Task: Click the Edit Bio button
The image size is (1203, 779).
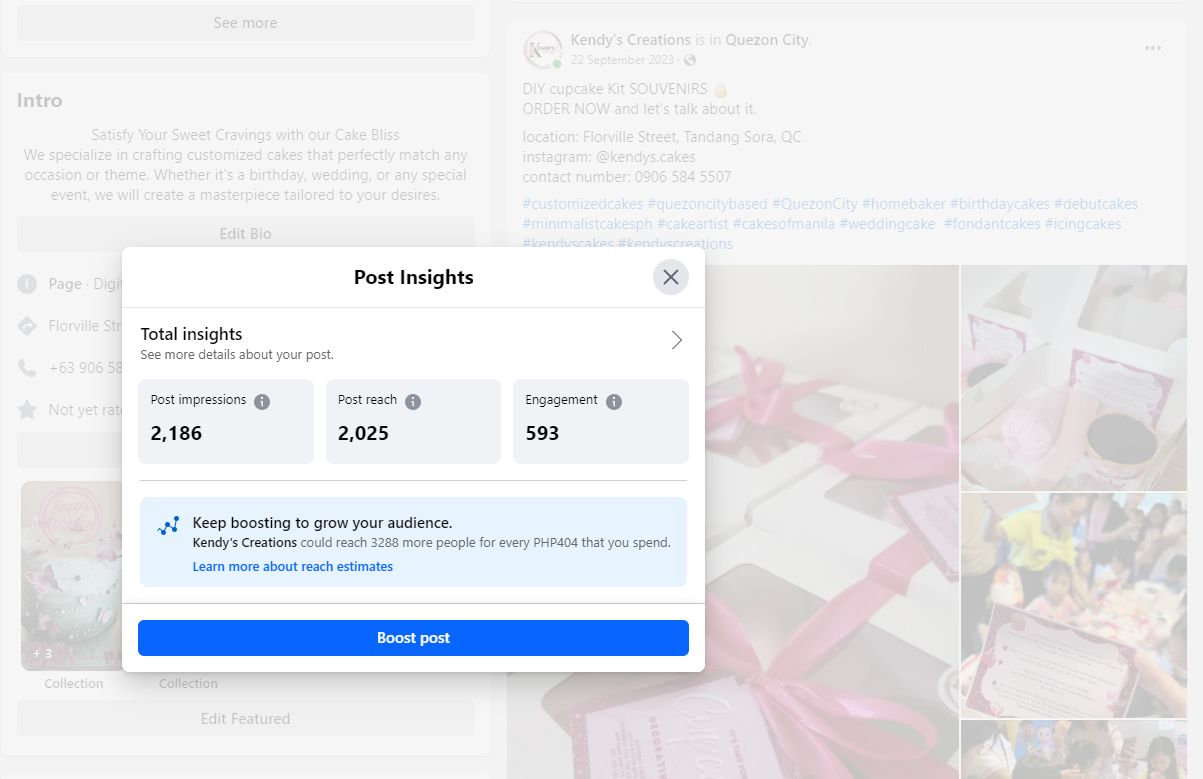Action: (x=245, y=234)
